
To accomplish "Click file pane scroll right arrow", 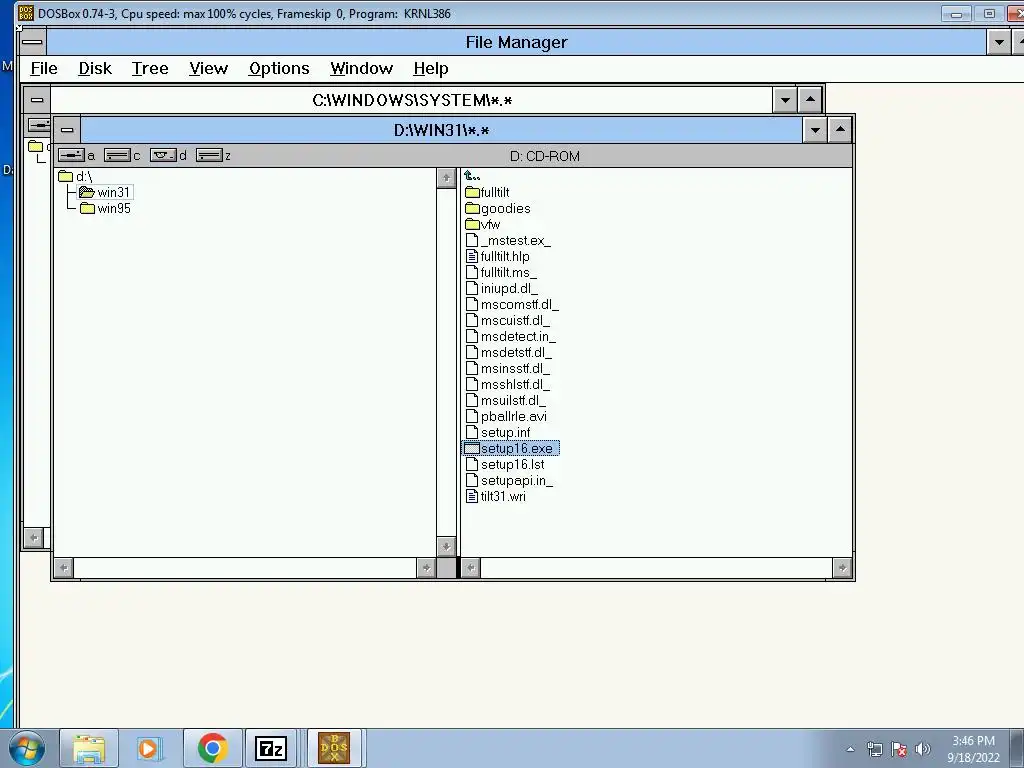I will click(842, 568).
